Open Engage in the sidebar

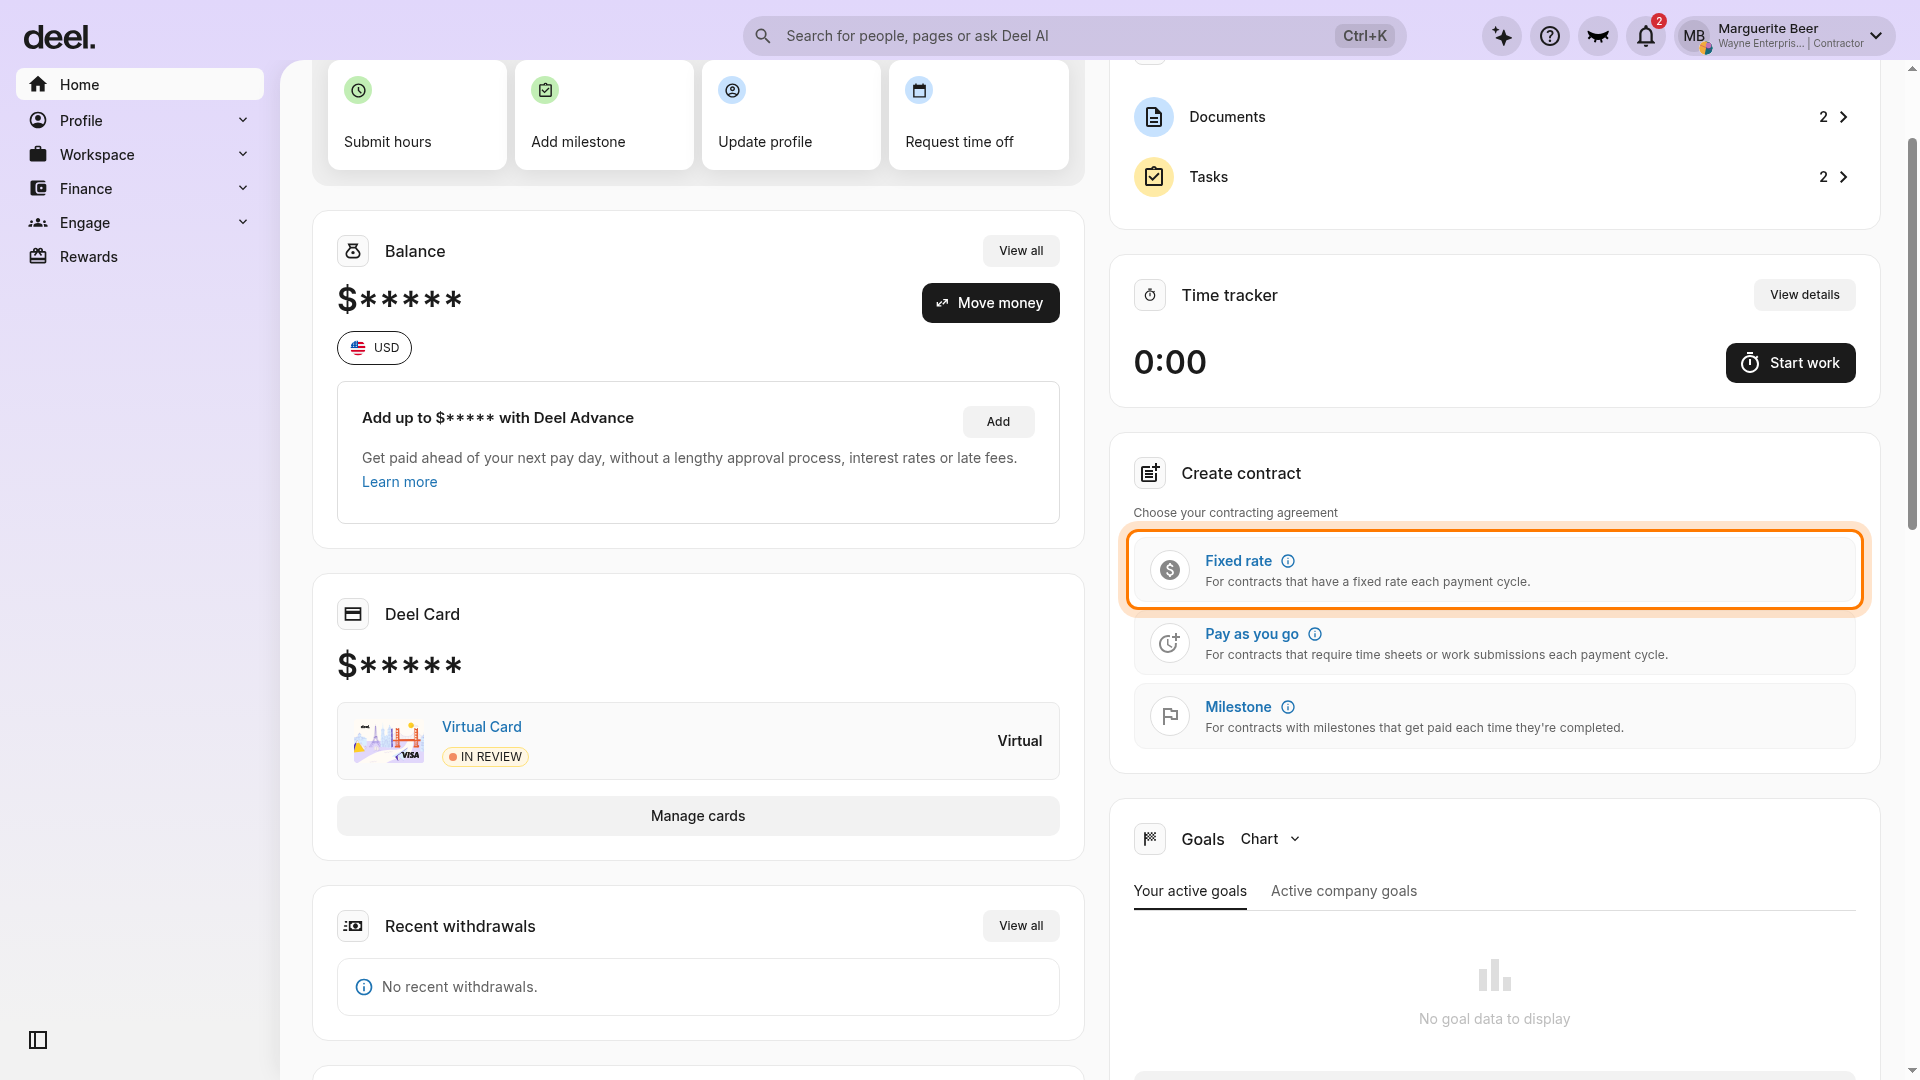point(140,222)
